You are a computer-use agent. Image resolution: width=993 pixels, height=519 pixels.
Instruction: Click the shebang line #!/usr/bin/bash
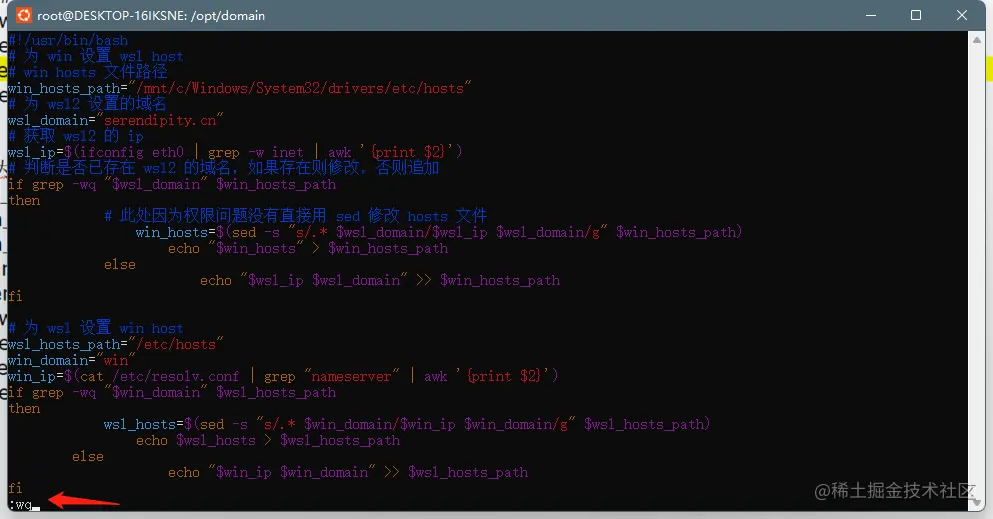pyautogui.click(x=68, y=41)
